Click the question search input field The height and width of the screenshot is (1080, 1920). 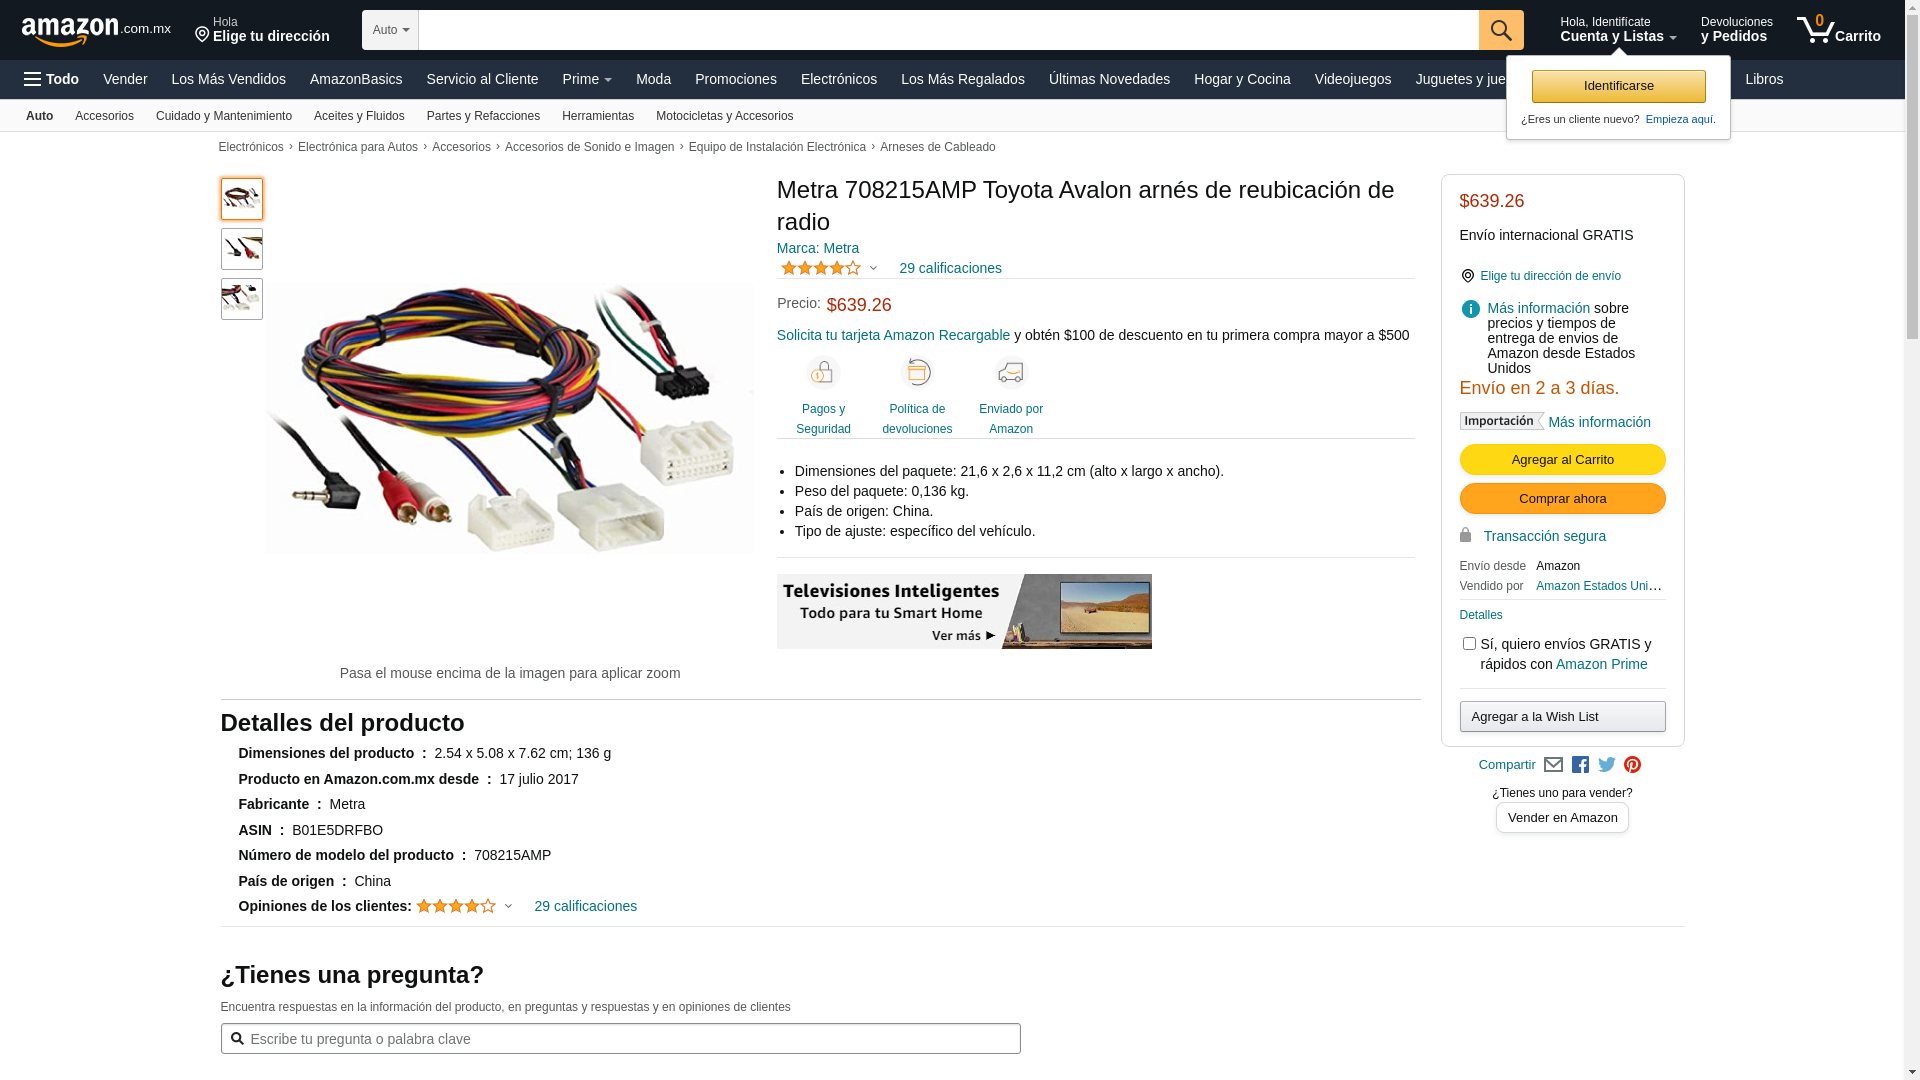pos(620,1039)
